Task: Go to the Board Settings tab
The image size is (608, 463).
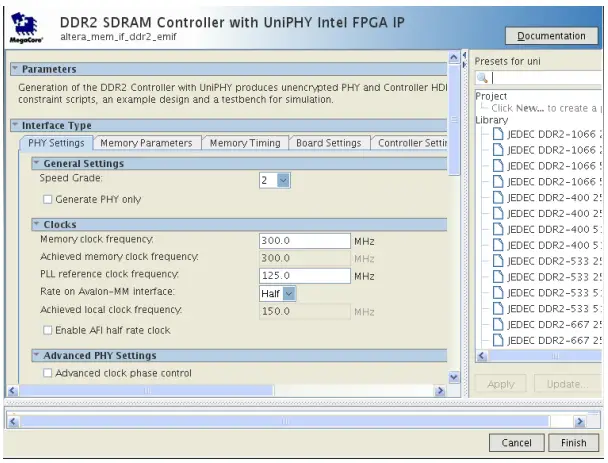Action: point(329,143)
